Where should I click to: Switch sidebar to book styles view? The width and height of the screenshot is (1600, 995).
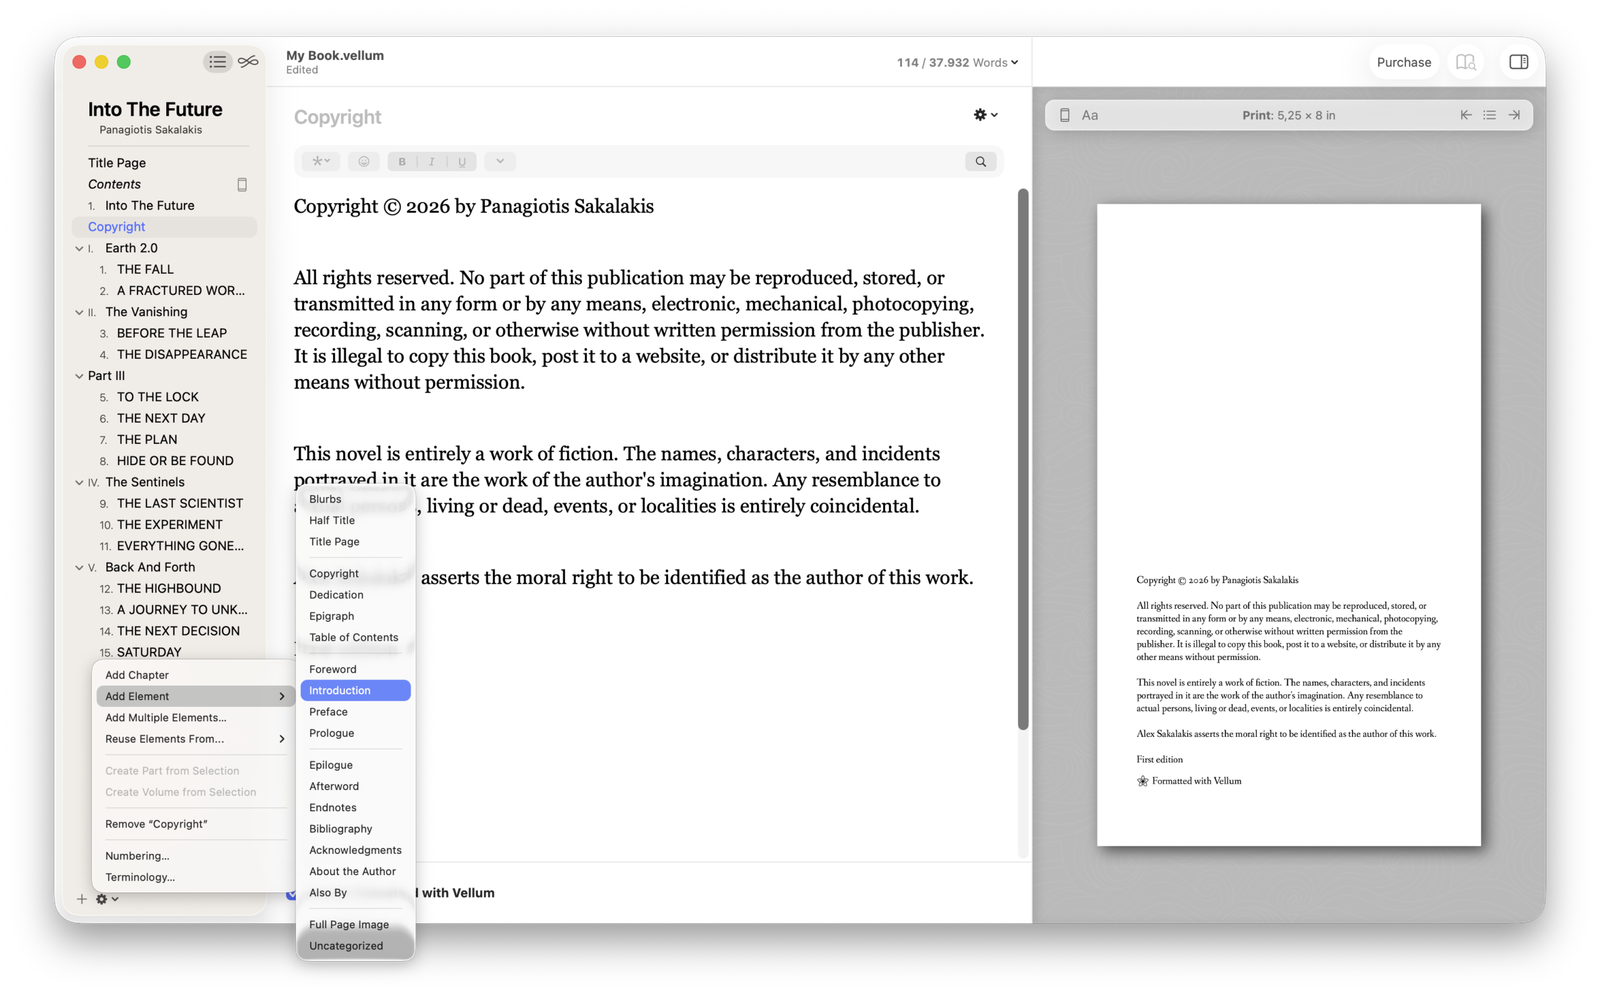248,62
